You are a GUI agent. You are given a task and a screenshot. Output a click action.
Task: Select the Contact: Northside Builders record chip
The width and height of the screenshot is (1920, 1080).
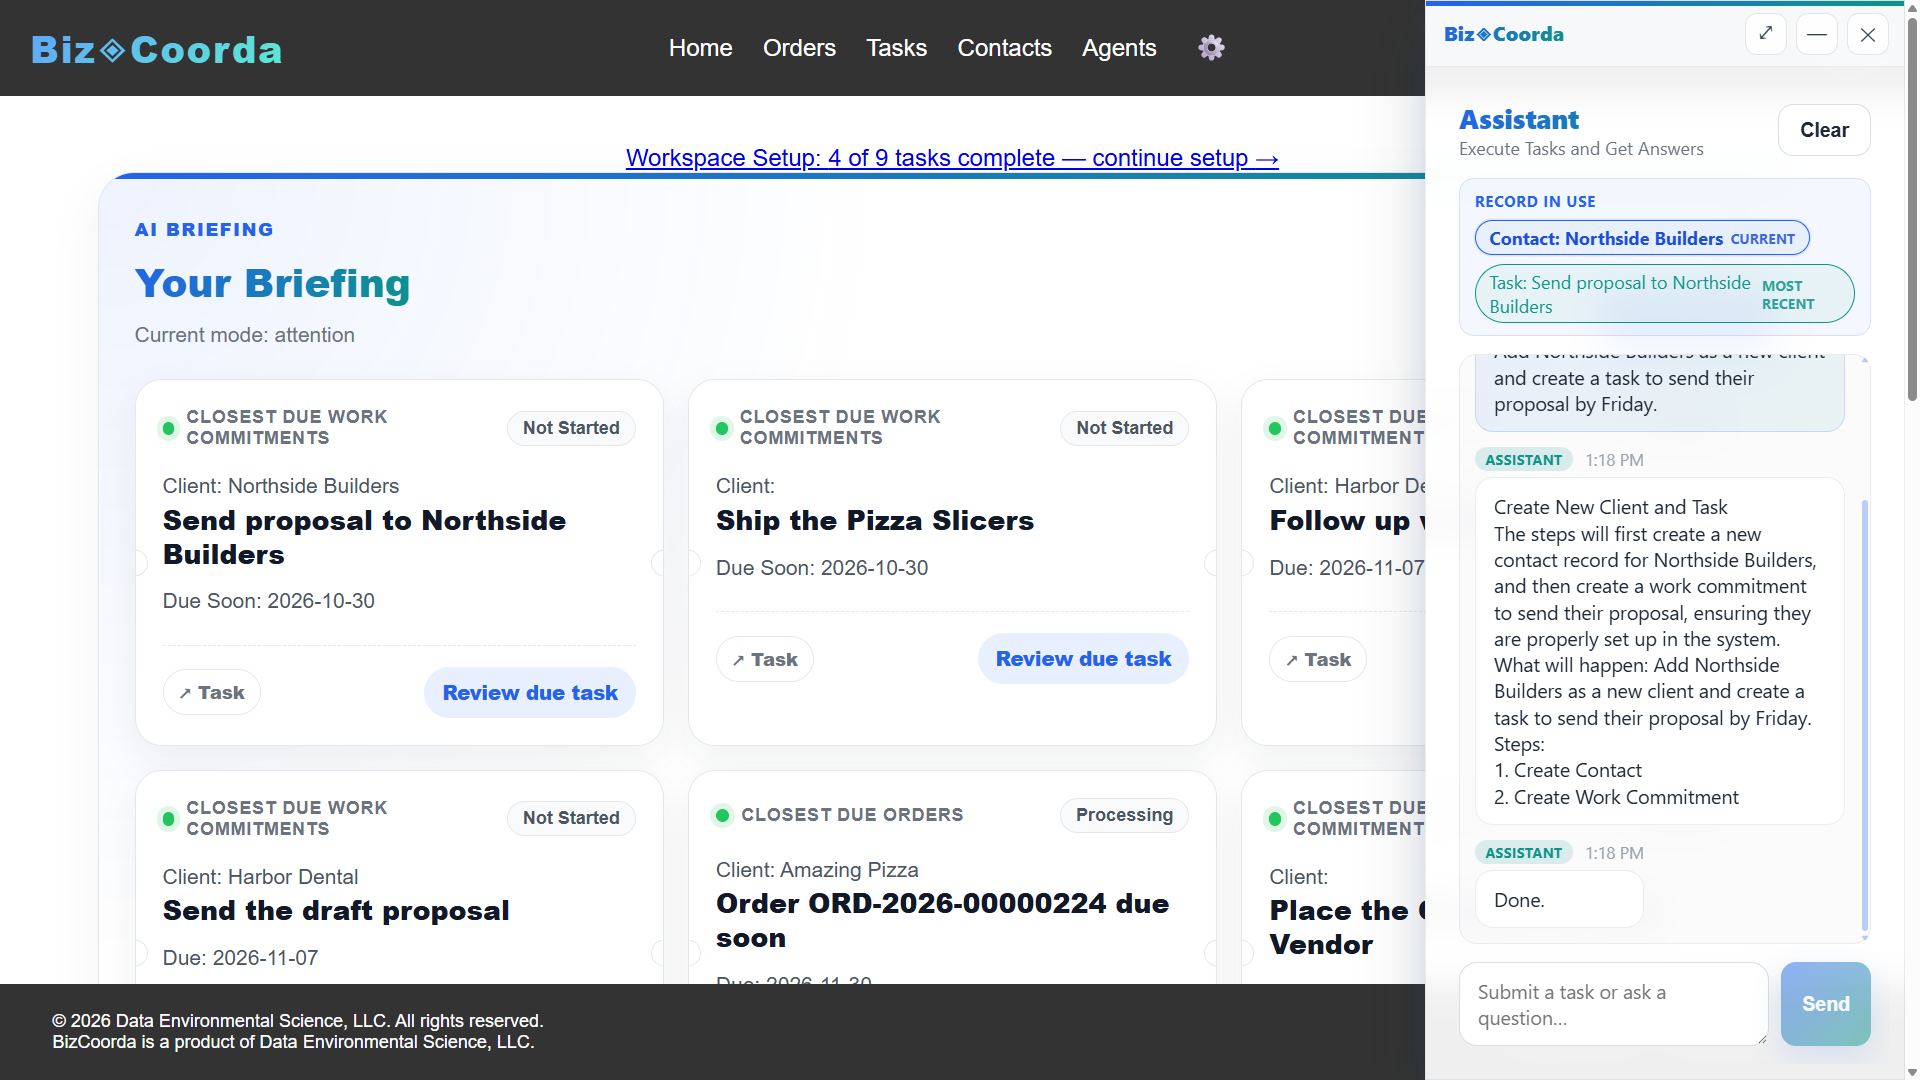tap(1642, 238)
